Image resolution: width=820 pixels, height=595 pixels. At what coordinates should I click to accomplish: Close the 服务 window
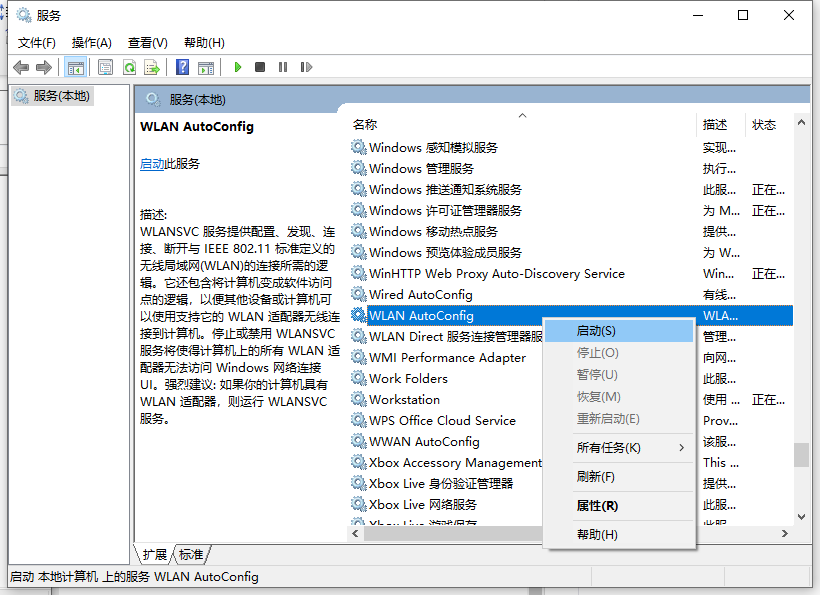[x=789, y=15]
